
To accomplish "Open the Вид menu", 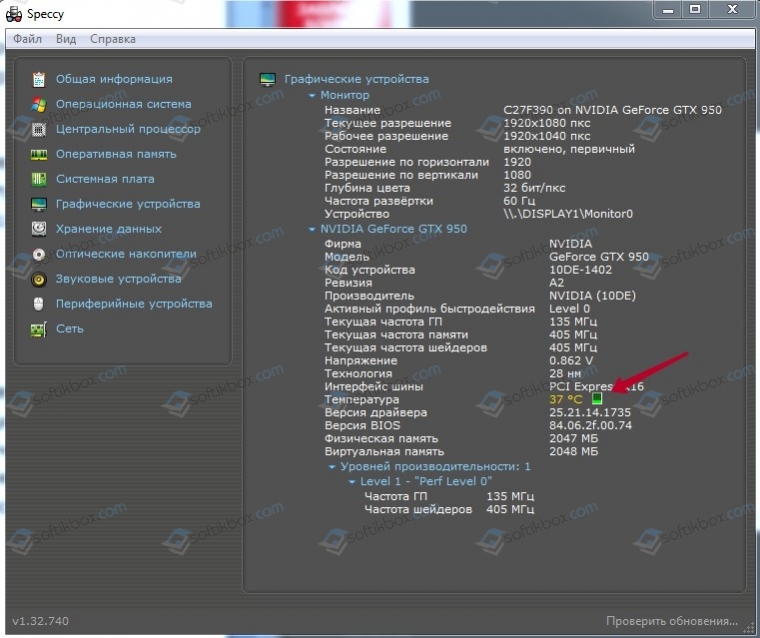I will (x=66, y=39).
